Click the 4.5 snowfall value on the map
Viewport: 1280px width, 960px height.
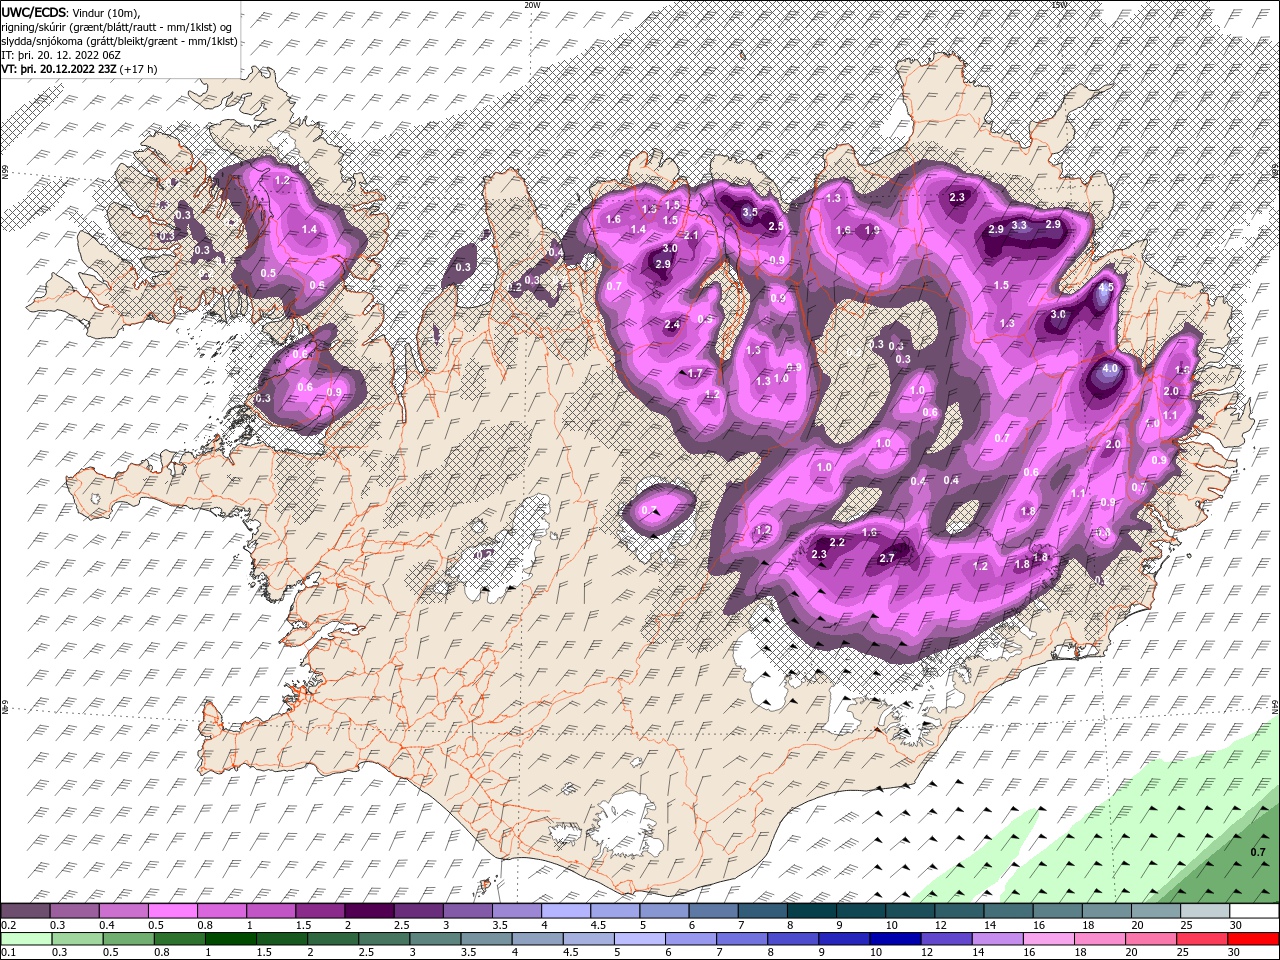(1105, 287)
